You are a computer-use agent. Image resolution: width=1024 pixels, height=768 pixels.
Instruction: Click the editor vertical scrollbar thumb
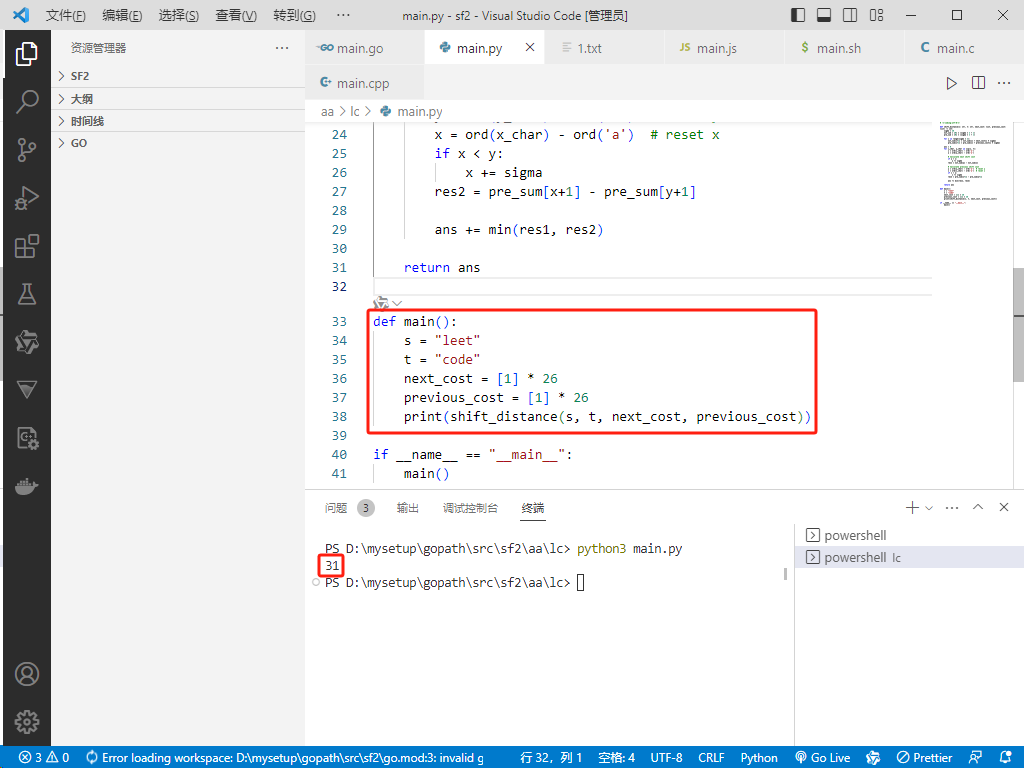[x=1018, y=325]
